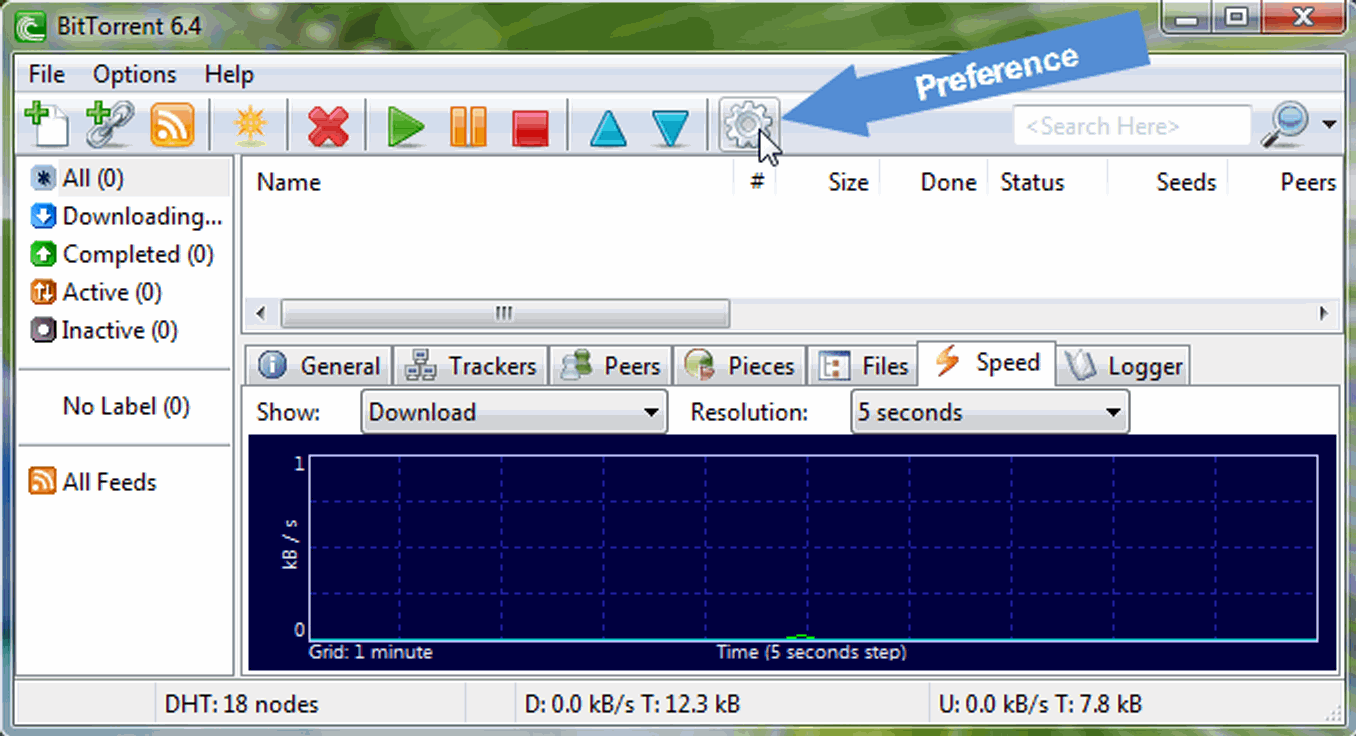Sort torrent list by # column
The image size is (1356, 736).
click(x=756, y=182)
